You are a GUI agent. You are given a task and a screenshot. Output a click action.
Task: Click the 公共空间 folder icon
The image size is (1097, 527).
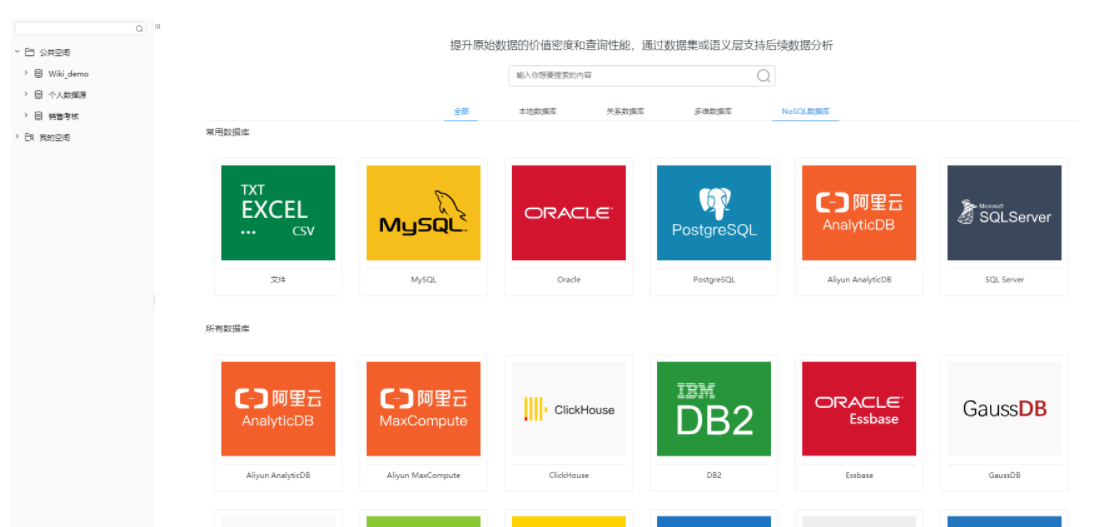(29, 52)
